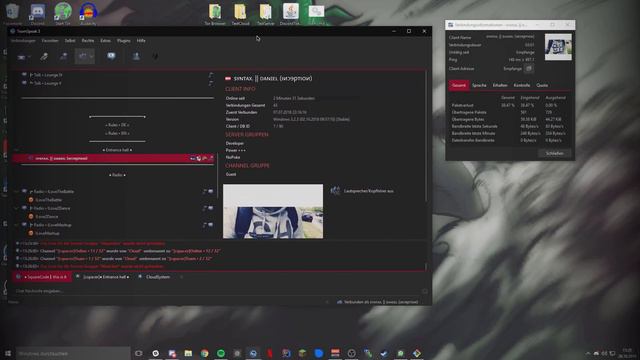Click the Windows taskbar search box

[73, 353]
